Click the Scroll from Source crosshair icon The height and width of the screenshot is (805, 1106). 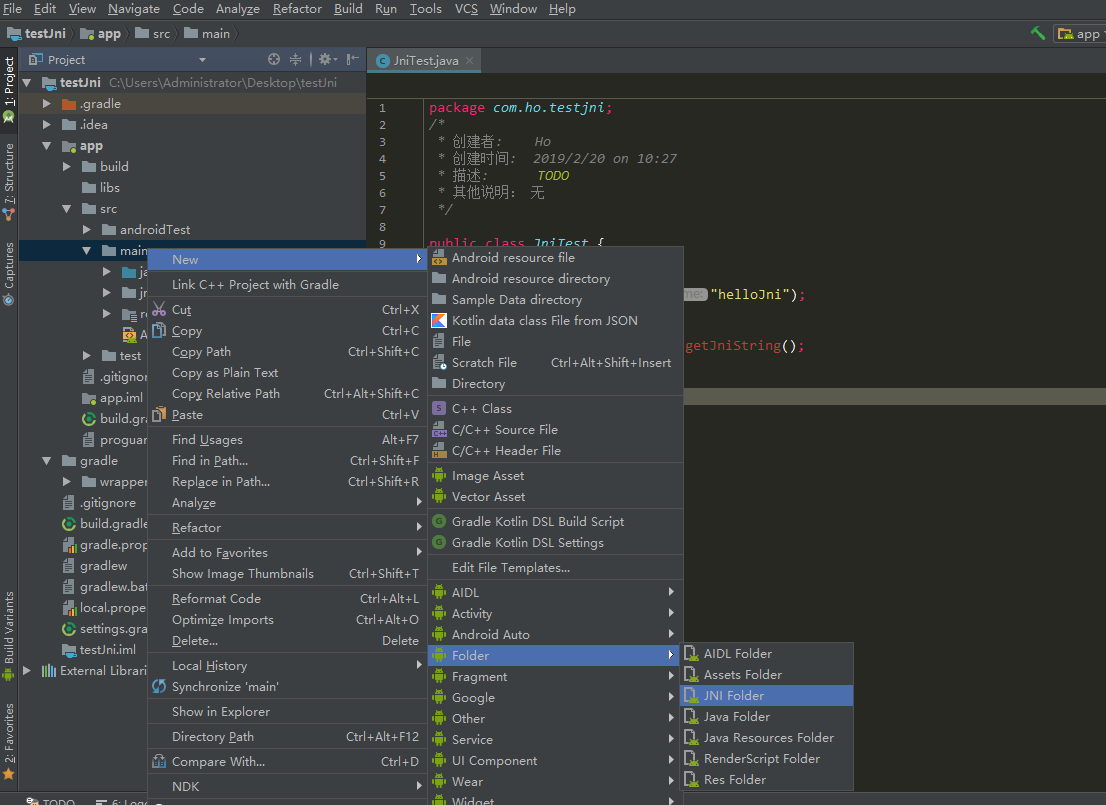click(274, 59)
